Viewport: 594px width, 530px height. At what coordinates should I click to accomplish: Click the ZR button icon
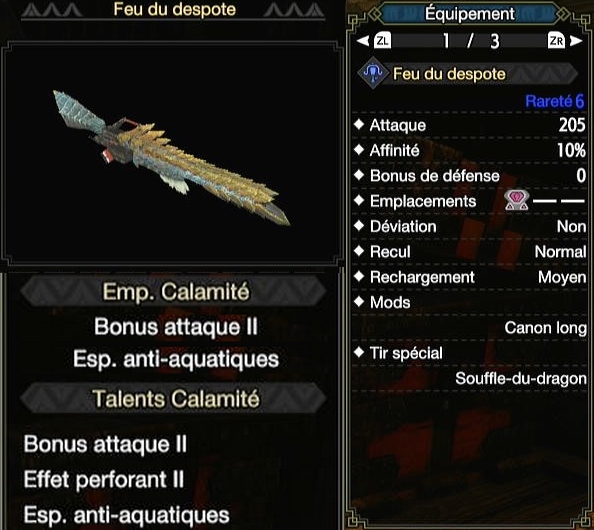(x=556, y=41)
